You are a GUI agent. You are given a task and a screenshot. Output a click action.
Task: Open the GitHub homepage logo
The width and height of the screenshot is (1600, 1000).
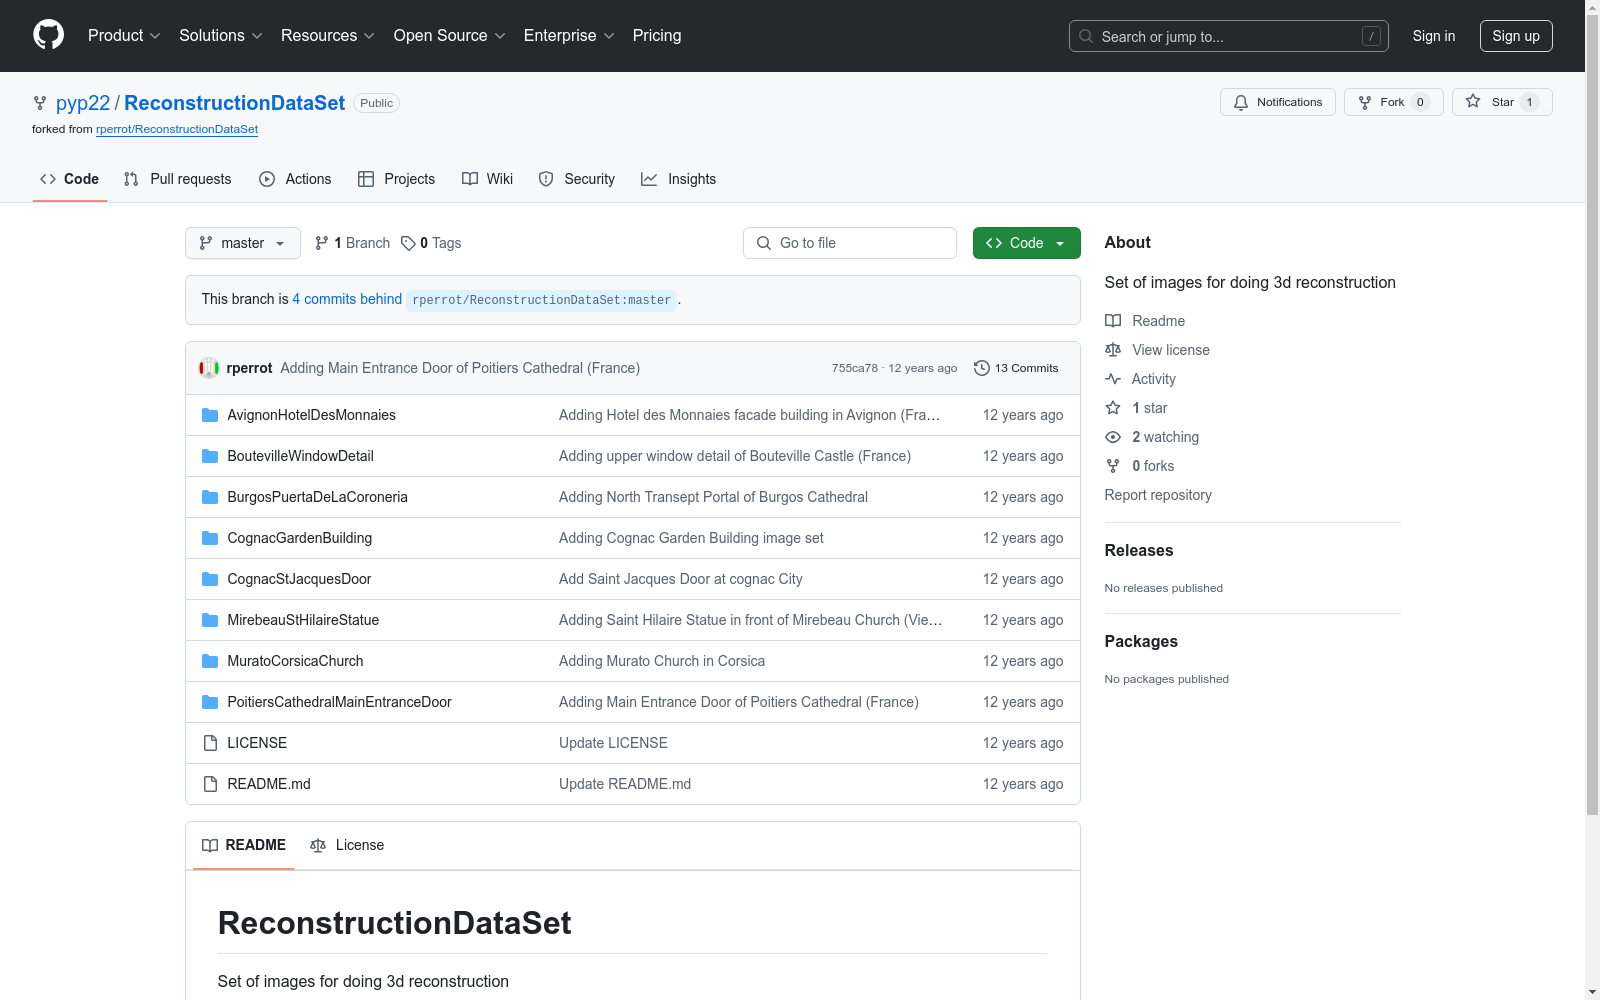(48, 35)
